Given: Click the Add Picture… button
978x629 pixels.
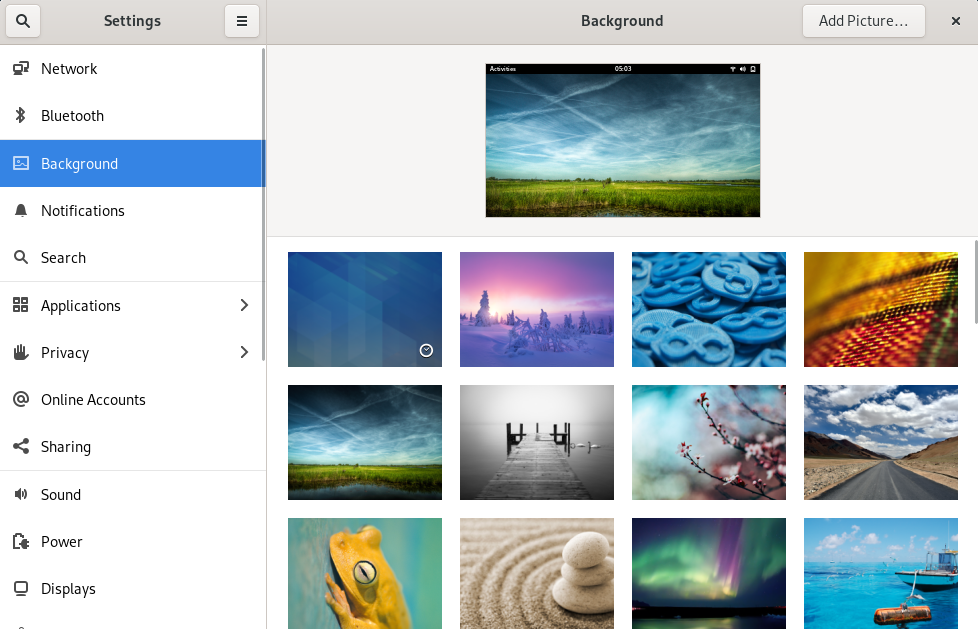Looking at the screenshot, I should coord(863,21).
